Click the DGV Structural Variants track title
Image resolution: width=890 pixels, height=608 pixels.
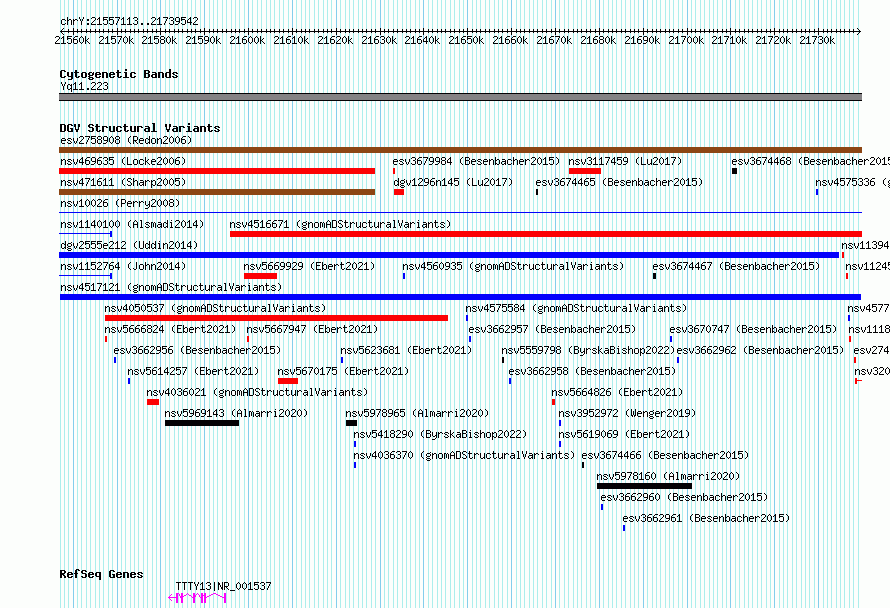[140, 128]
